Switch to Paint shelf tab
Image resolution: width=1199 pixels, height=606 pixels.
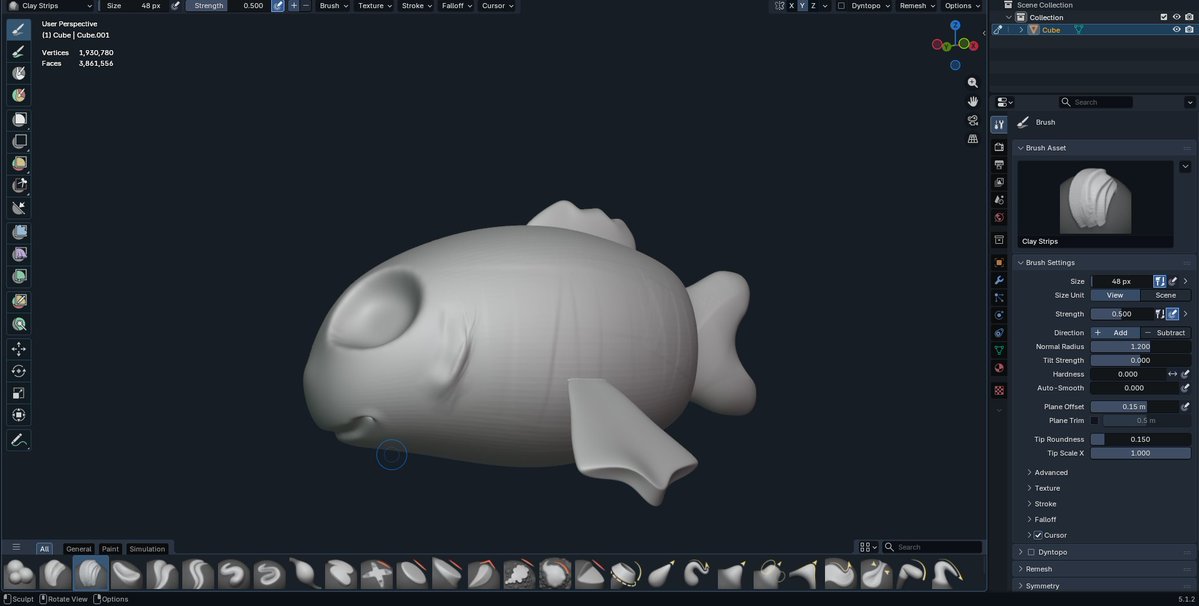pyautogui.click(x=110, y=549)
